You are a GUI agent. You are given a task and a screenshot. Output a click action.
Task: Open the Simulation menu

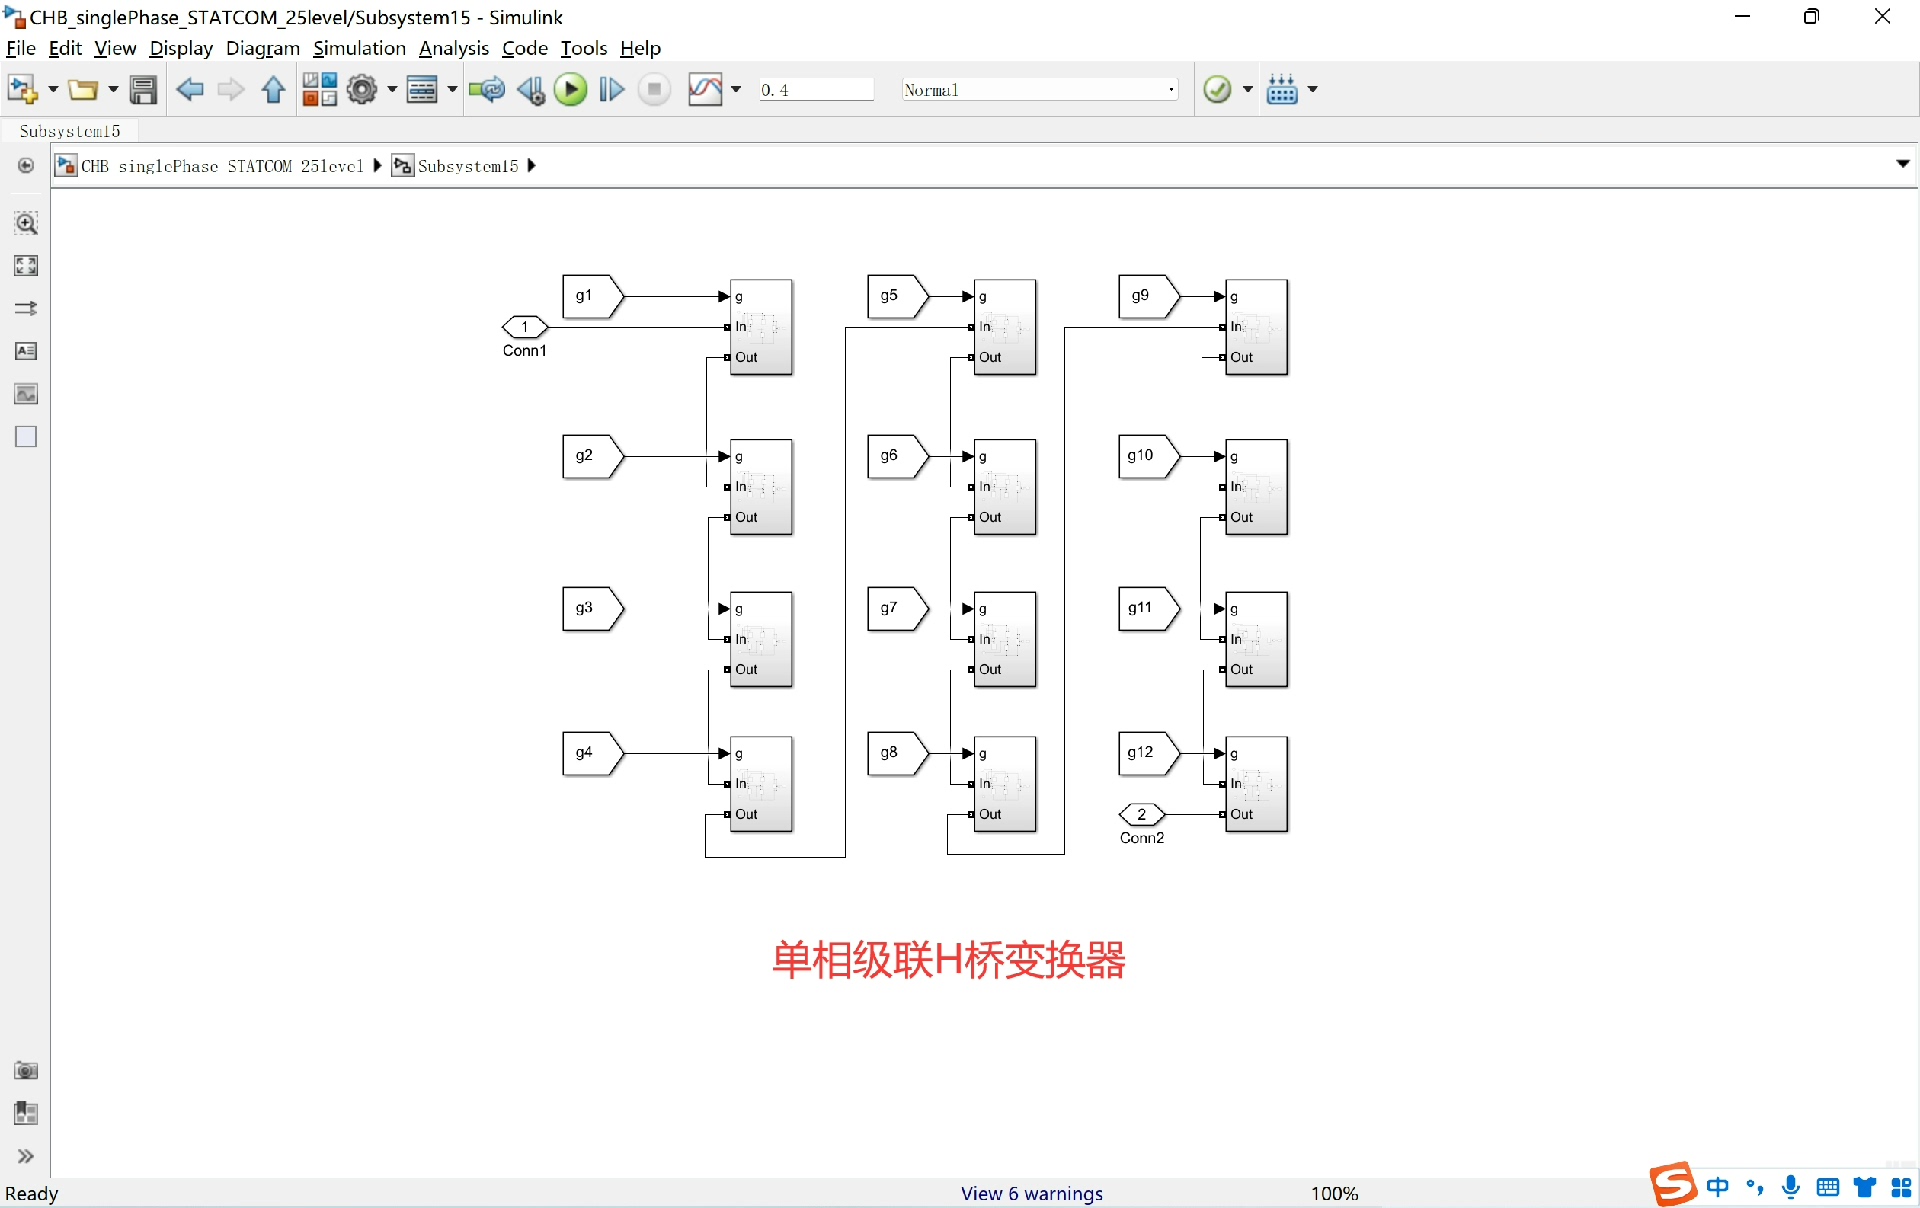(359, 48)
